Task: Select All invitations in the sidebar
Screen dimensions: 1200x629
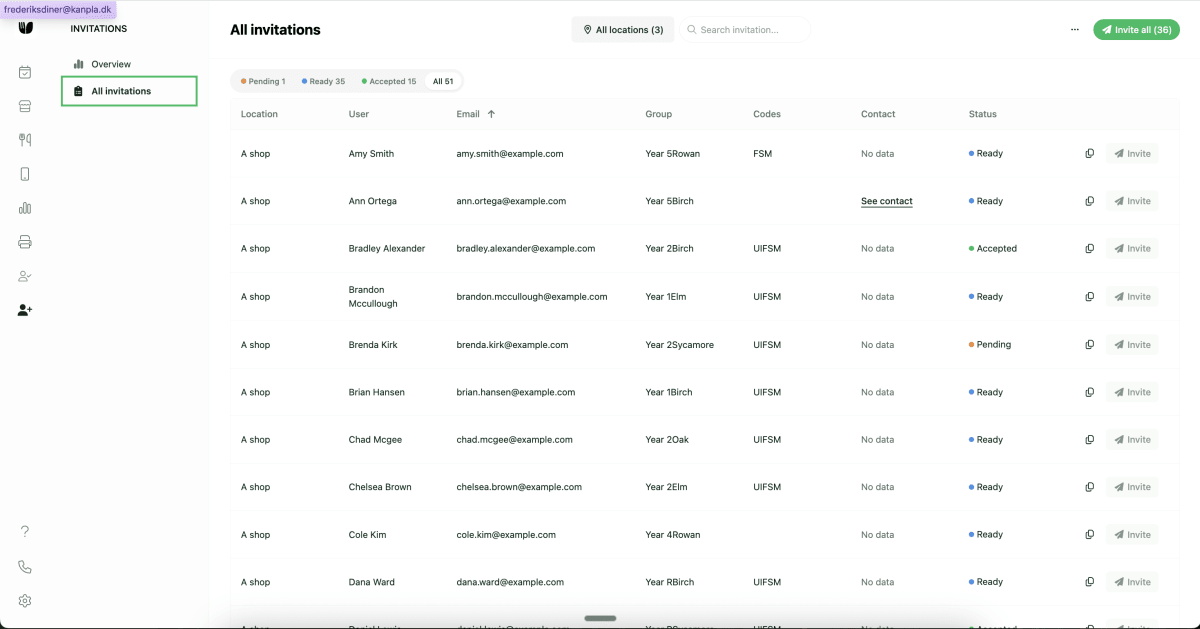Action: [121, 91]
